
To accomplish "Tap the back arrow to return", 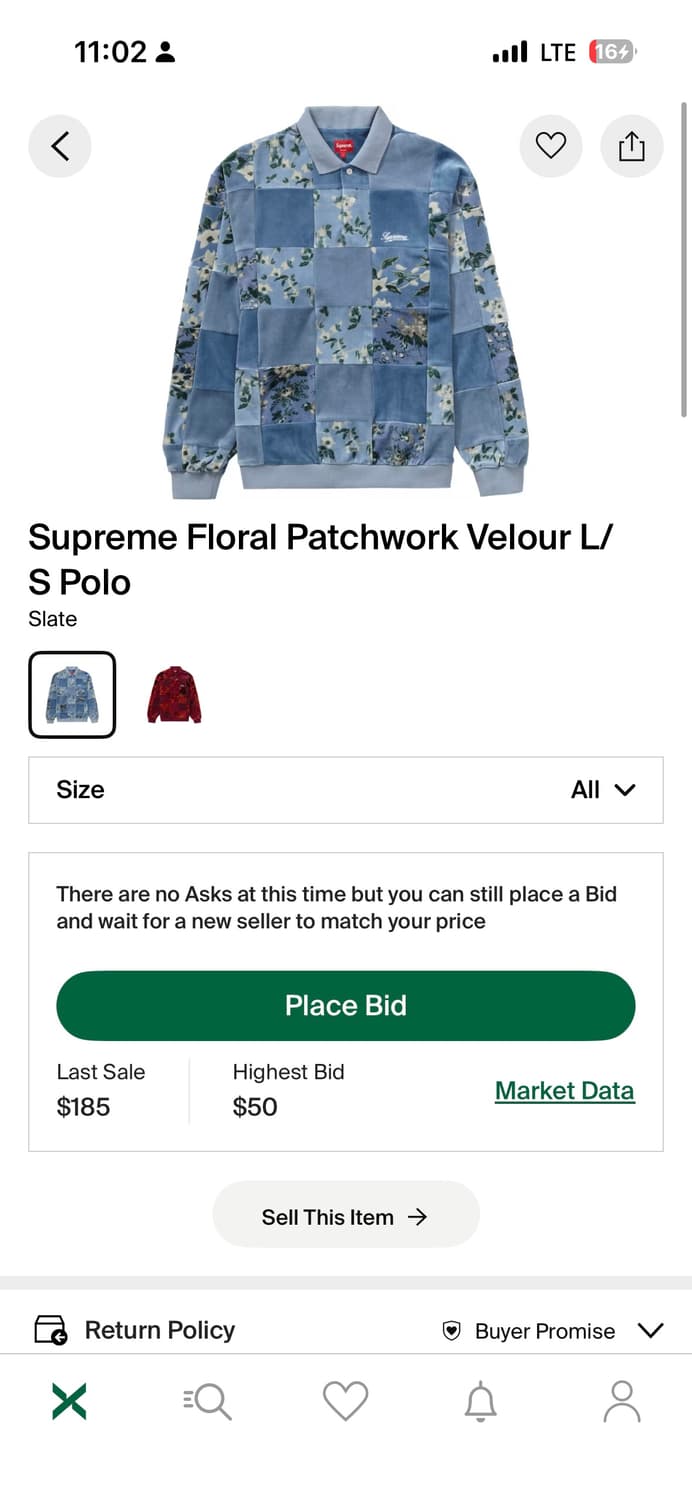I will point(59,145).
